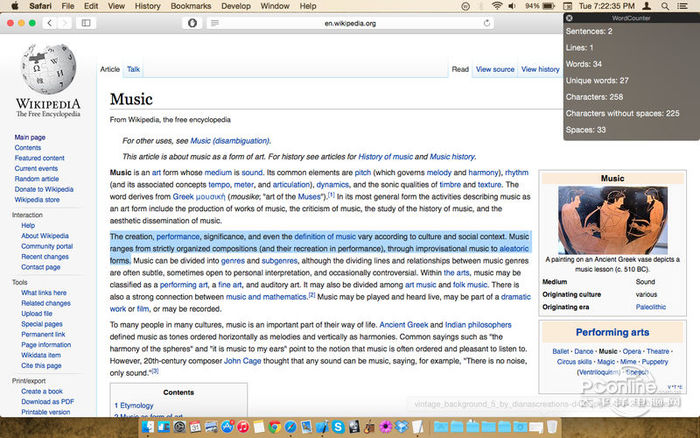Follow the Music (disambiguation) link

coord(230,141)
